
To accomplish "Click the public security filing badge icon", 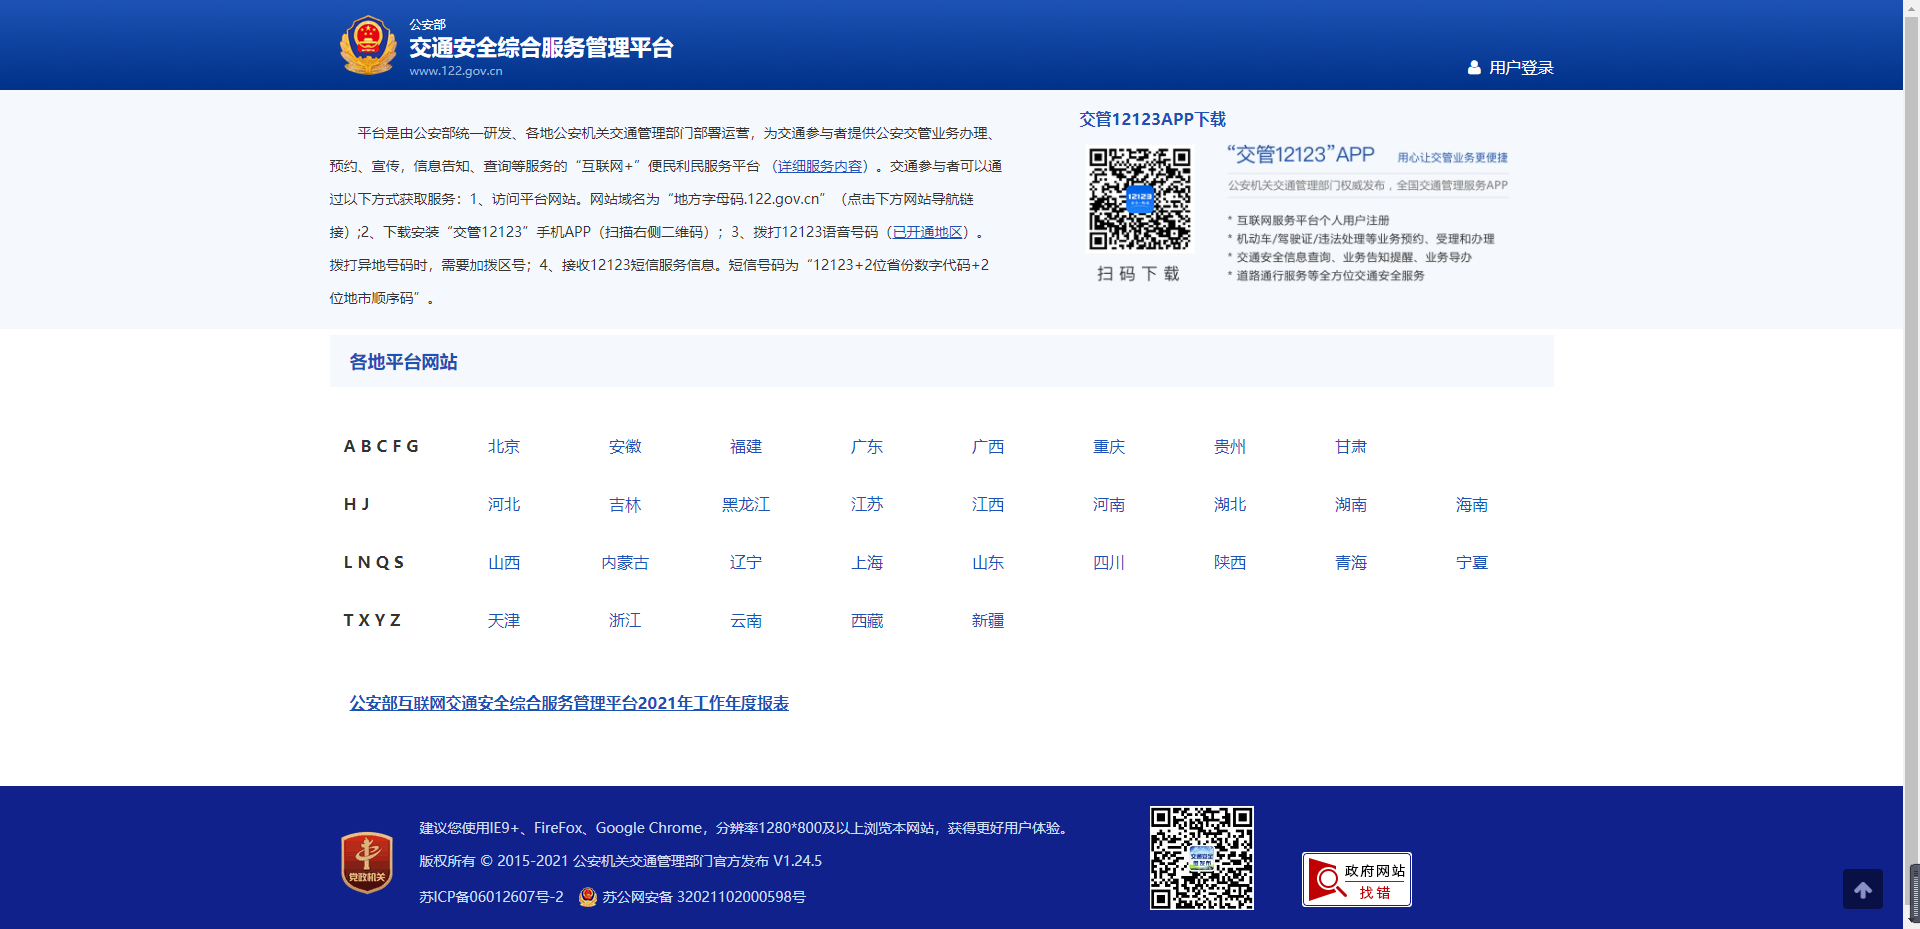I will point(588,897).
